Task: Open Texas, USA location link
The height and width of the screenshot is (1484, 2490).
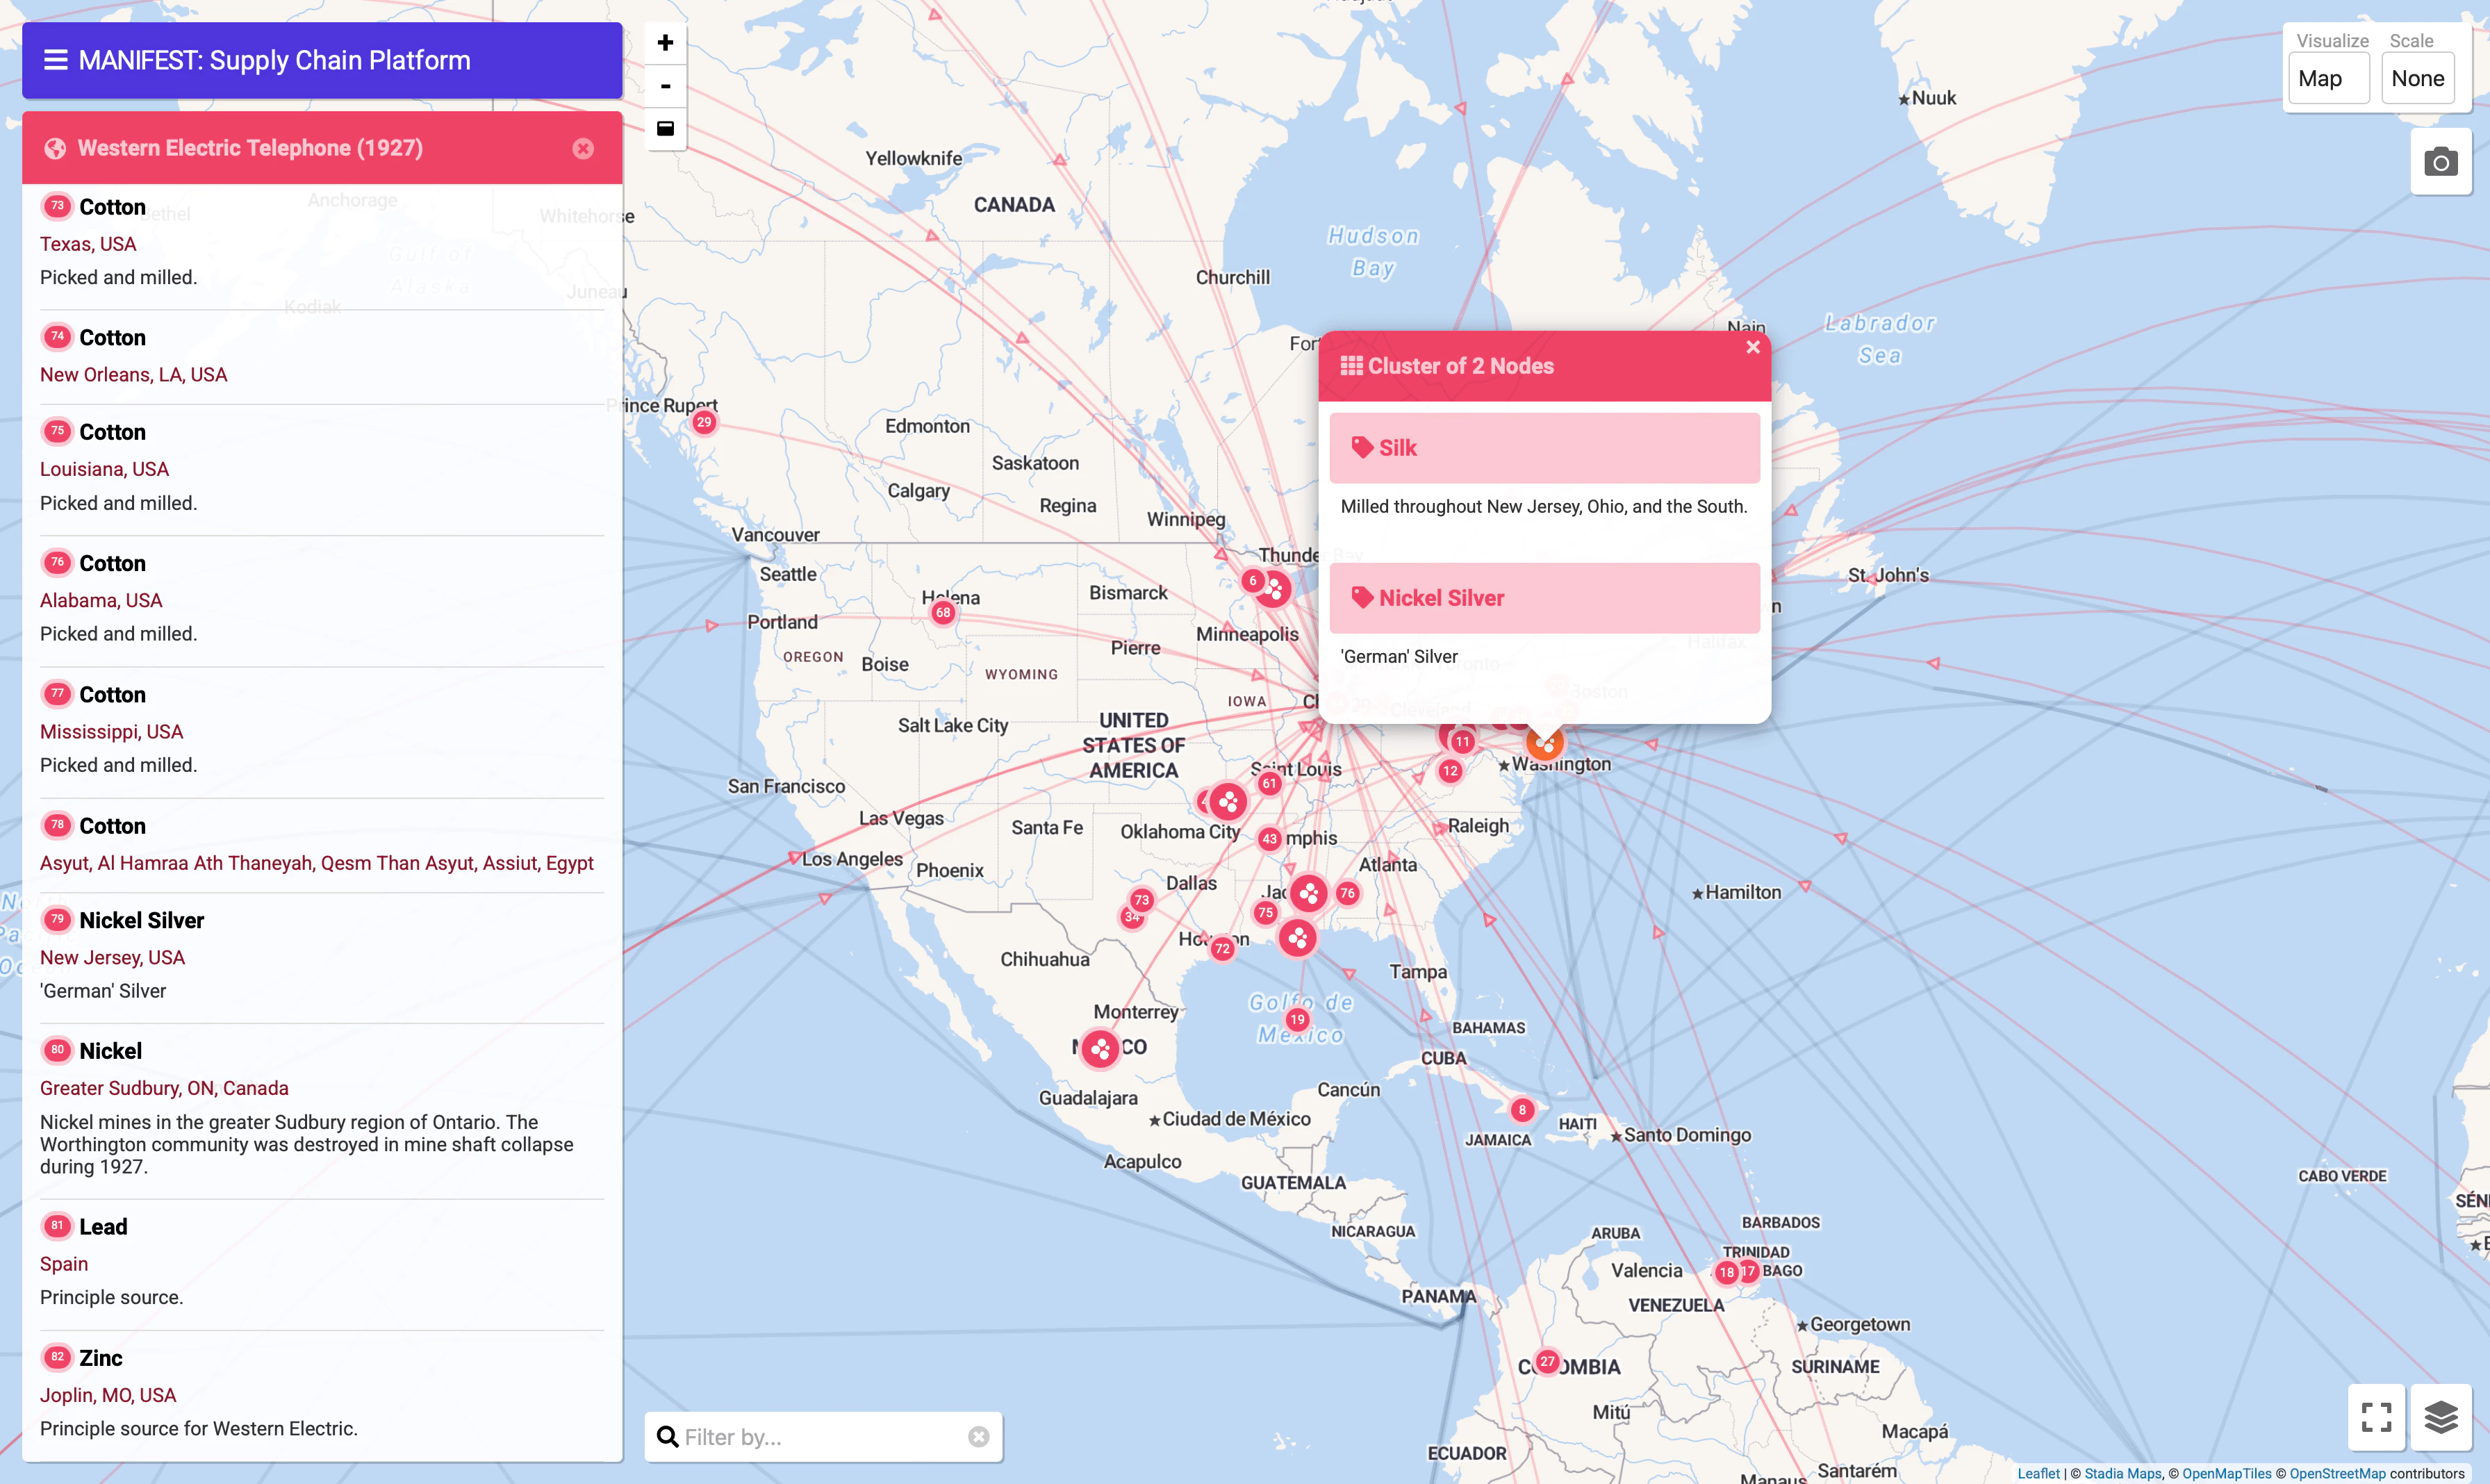Action: click(88, 244)
